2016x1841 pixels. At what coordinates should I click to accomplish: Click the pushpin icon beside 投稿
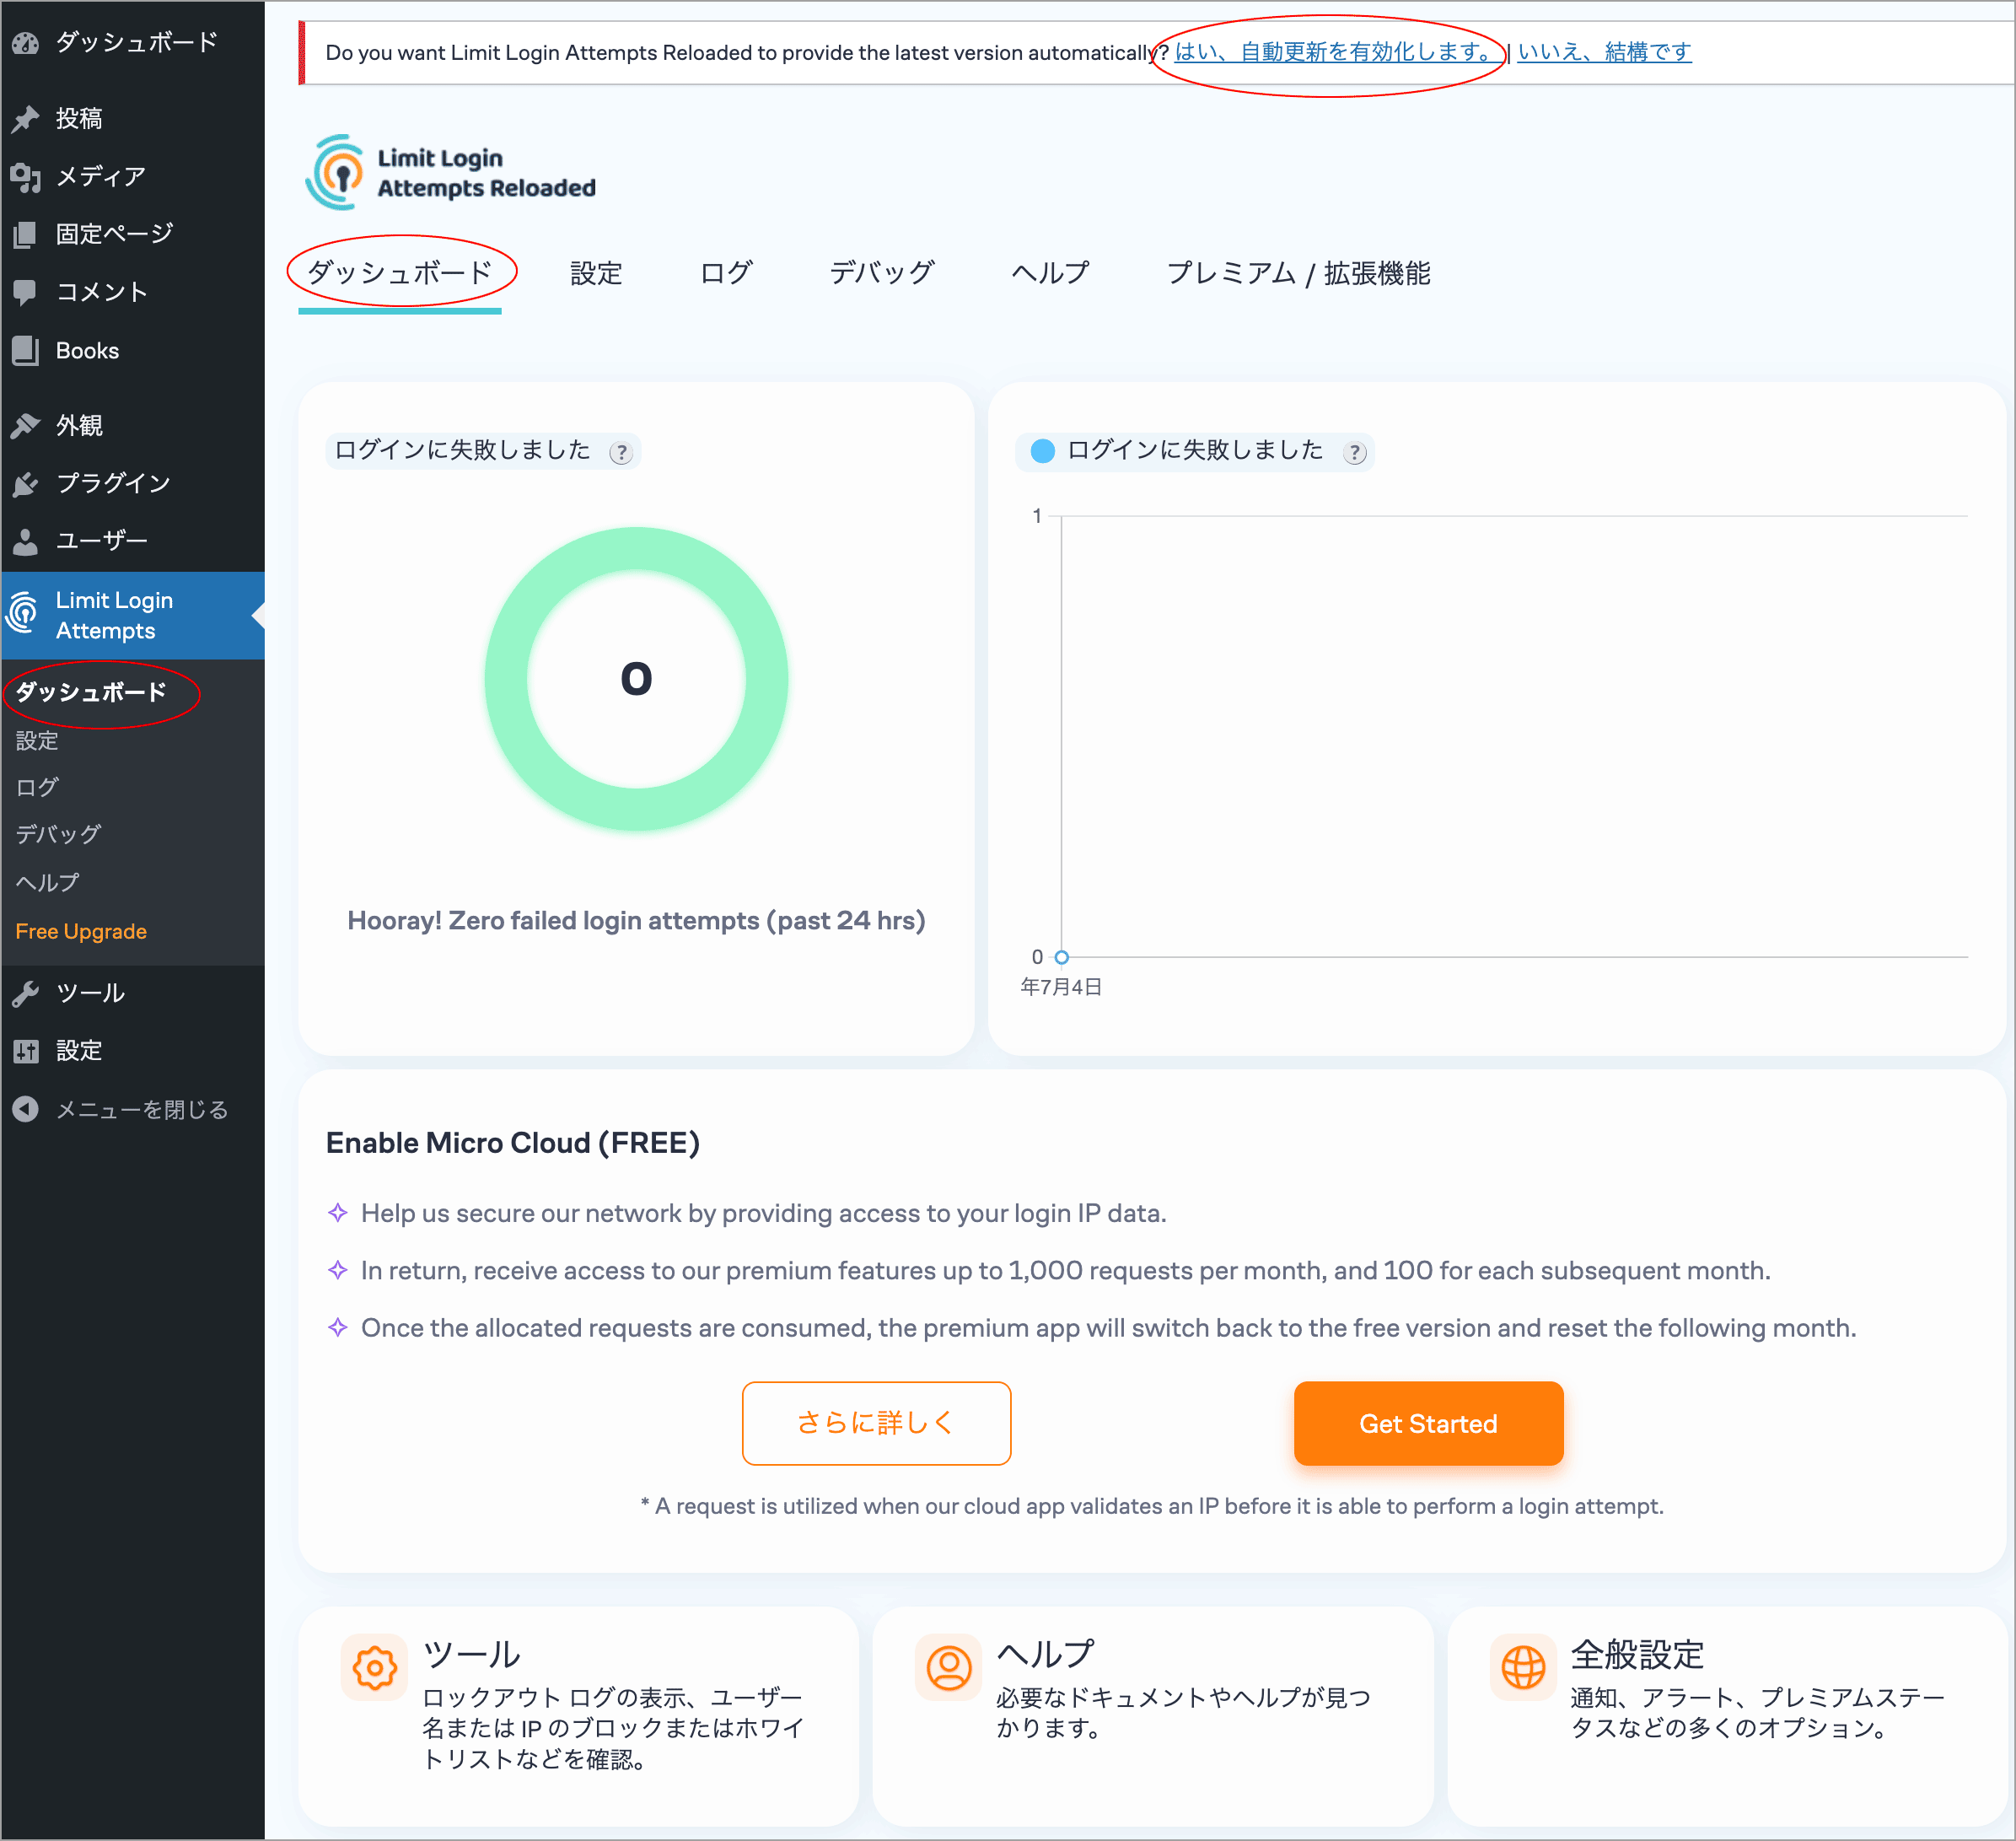[25, 119]
